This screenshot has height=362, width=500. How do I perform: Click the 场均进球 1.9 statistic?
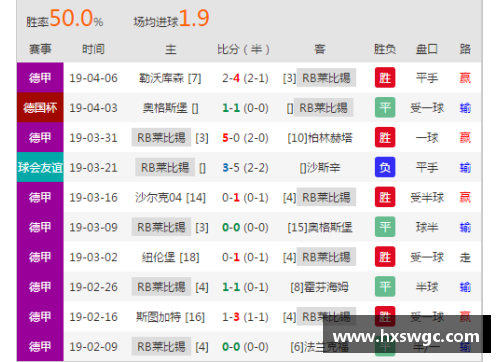pos(171,19)
